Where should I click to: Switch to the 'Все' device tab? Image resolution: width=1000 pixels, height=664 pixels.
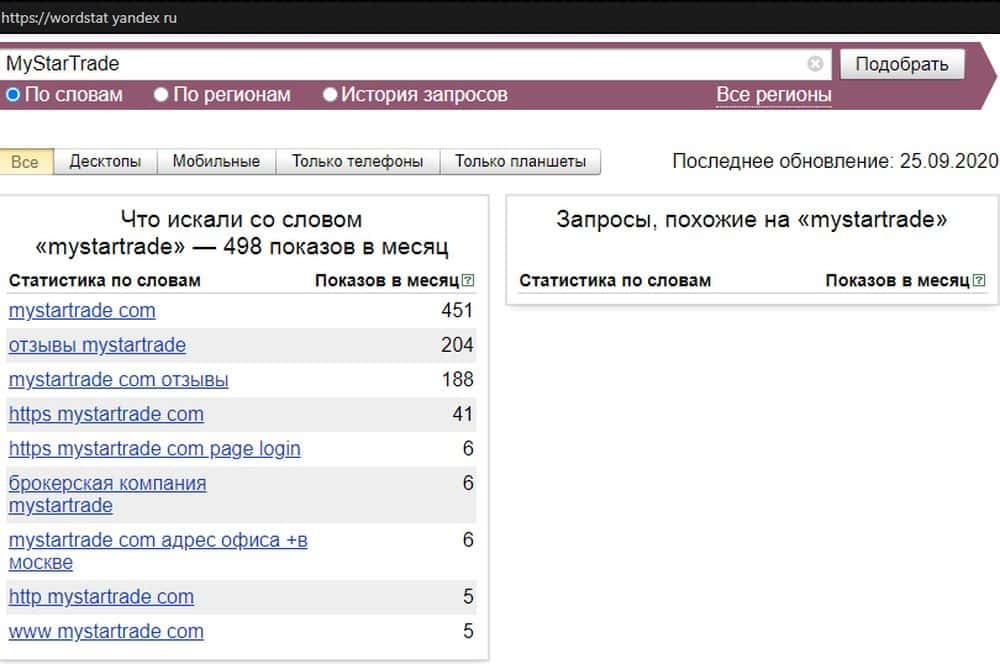[x=25, y=162]
